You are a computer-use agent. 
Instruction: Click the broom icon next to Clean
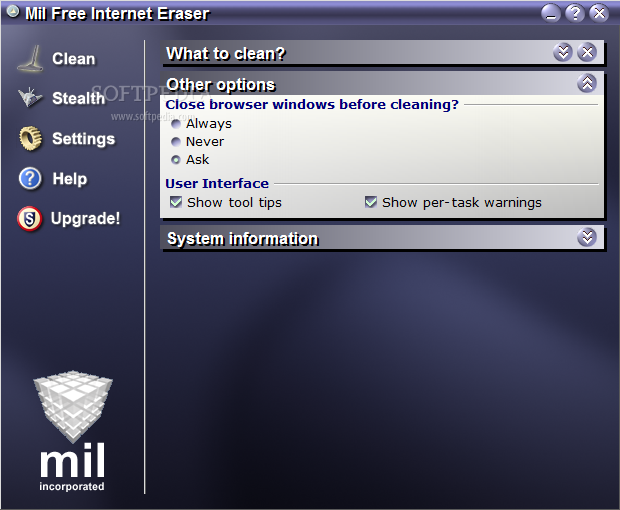30,59
